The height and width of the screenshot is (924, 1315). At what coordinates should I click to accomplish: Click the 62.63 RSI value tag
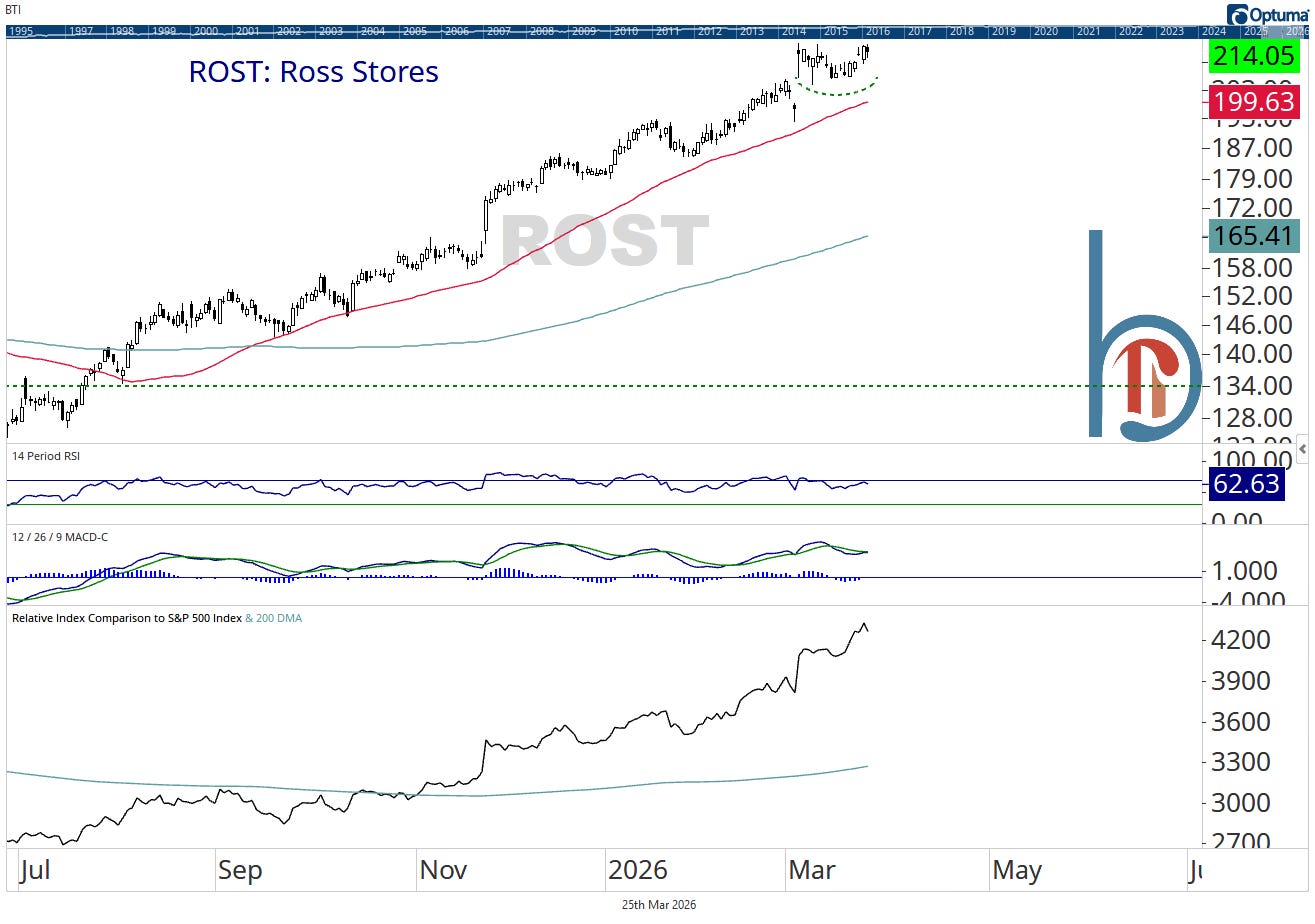1246,485
